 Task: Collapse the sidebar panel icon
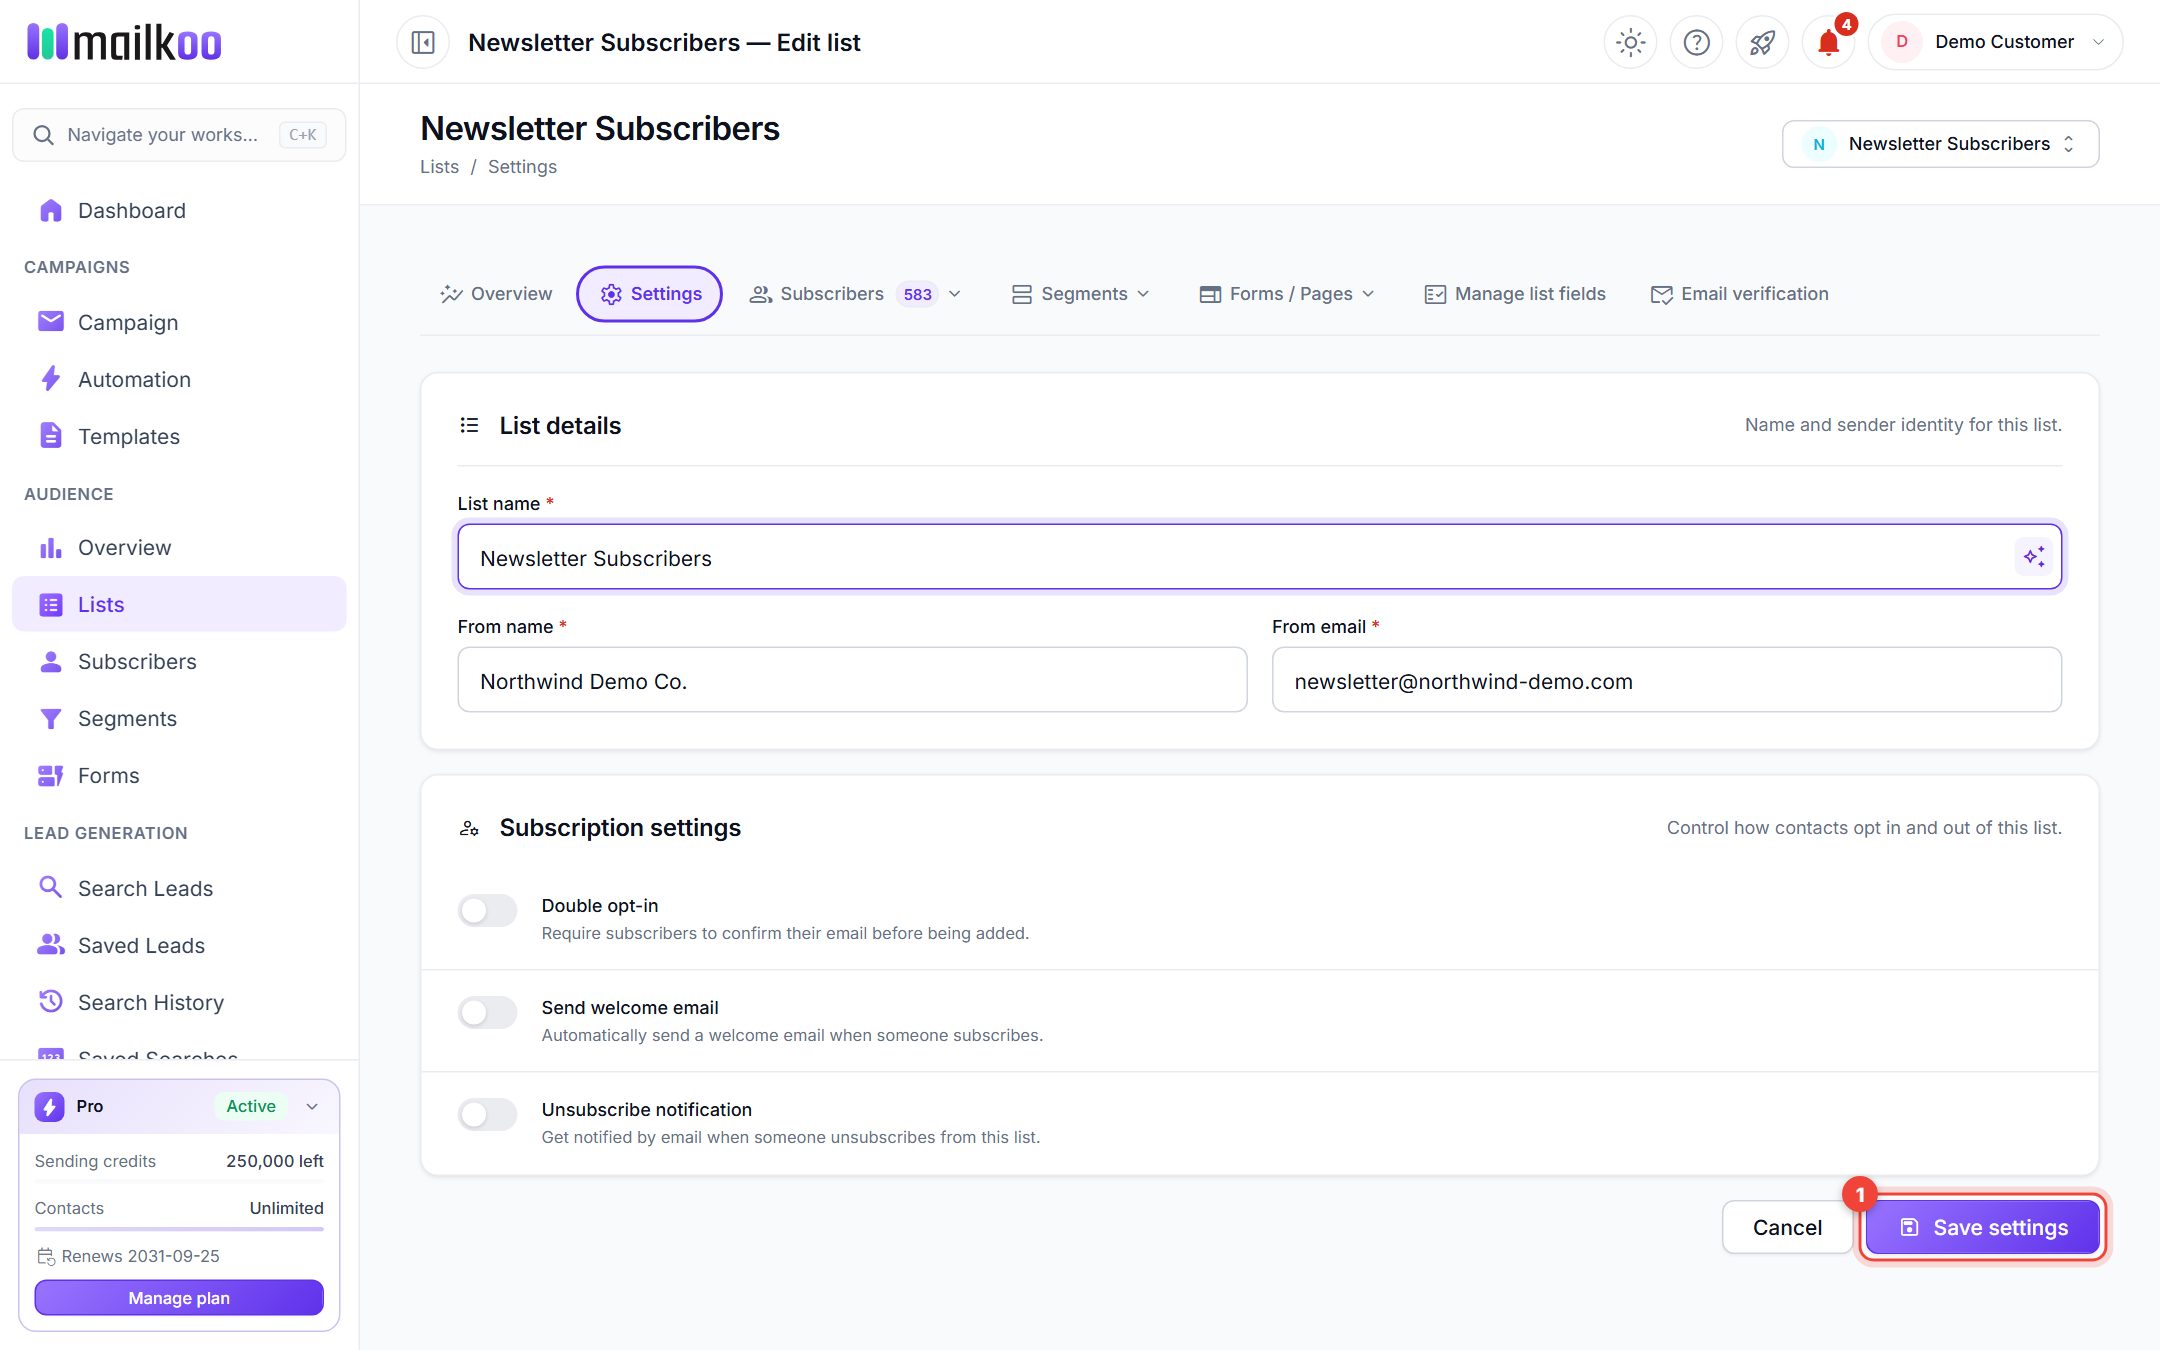(x=423, y=42)
